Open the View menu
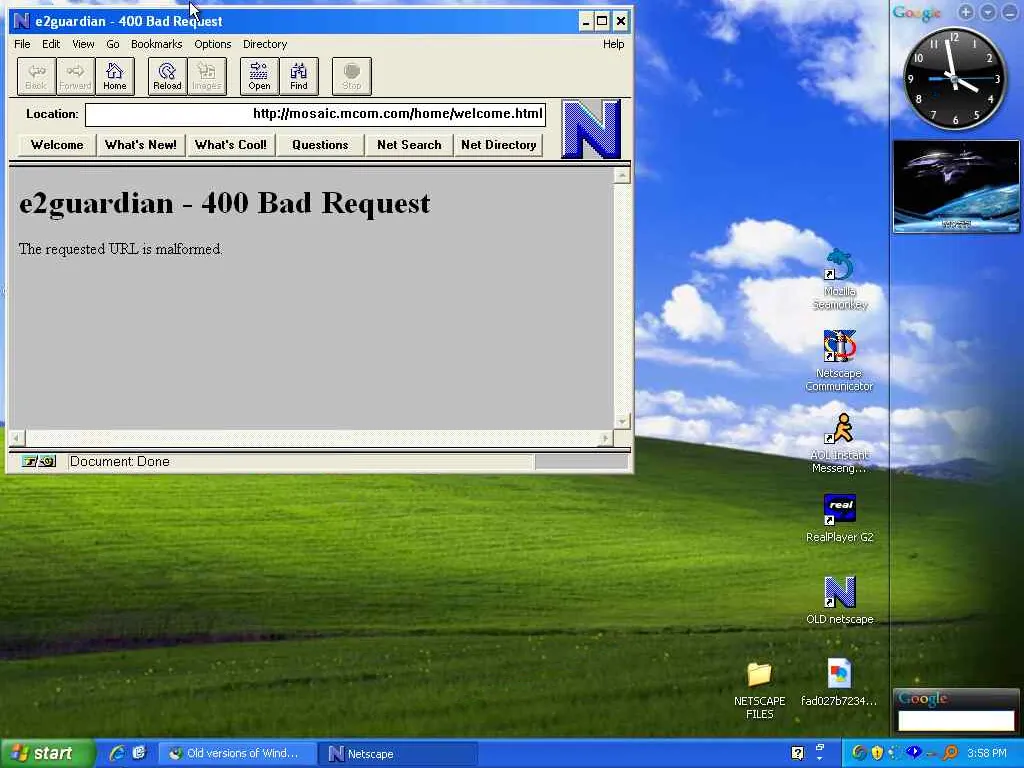 83,44
